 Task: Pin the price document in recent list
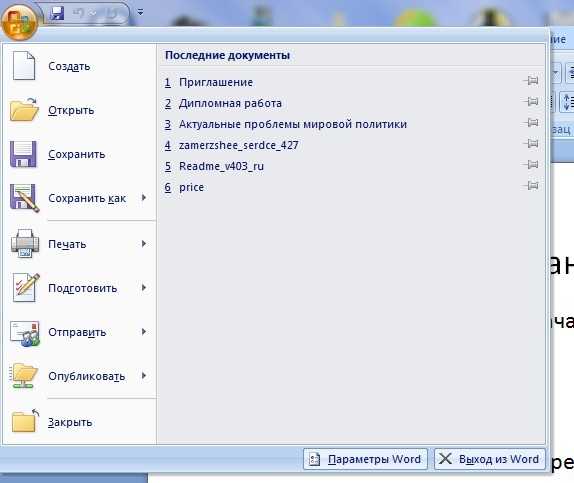[531, 186]
